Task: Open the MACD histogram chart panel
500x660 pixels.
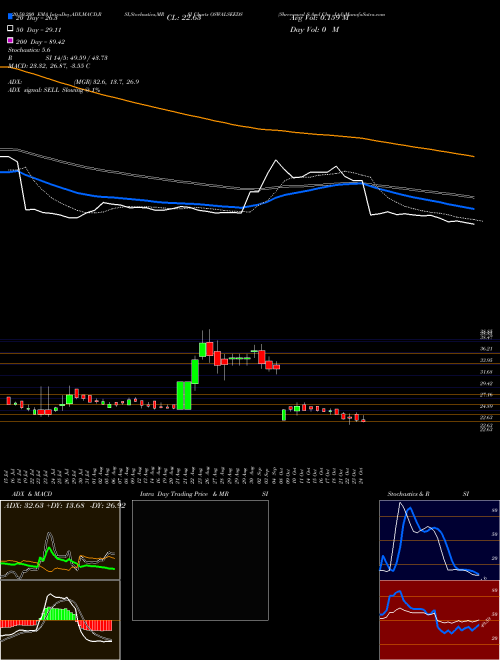Action: (x=60, y=620)
